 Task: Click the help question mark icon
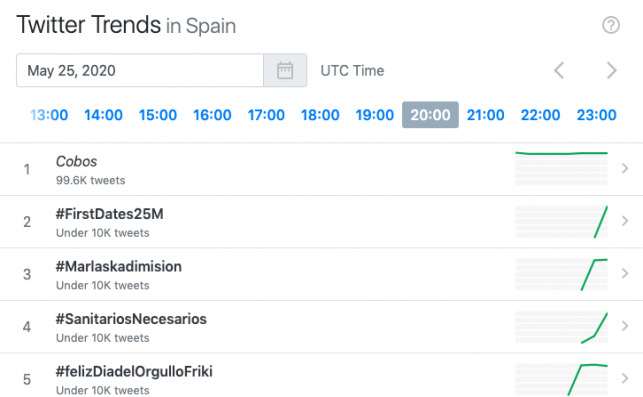(611, 25)
